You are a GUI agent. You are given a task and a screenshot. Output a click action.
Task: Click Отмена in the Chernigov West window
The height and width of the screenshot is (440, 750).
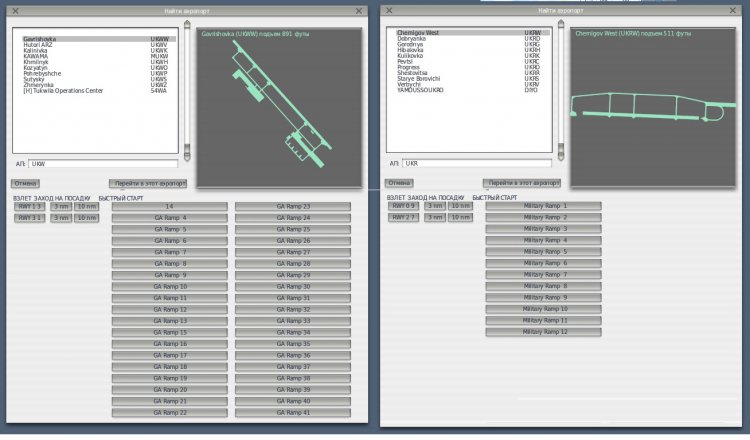click(x=399, y=183)
